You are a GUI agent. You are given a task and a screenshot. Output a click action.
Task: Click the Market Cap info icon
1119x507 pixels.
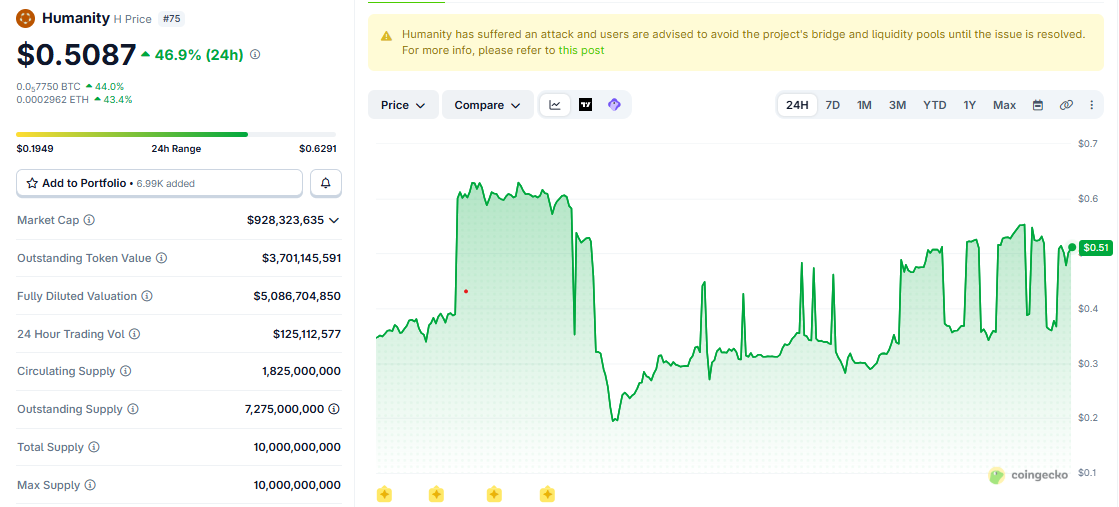89,220
